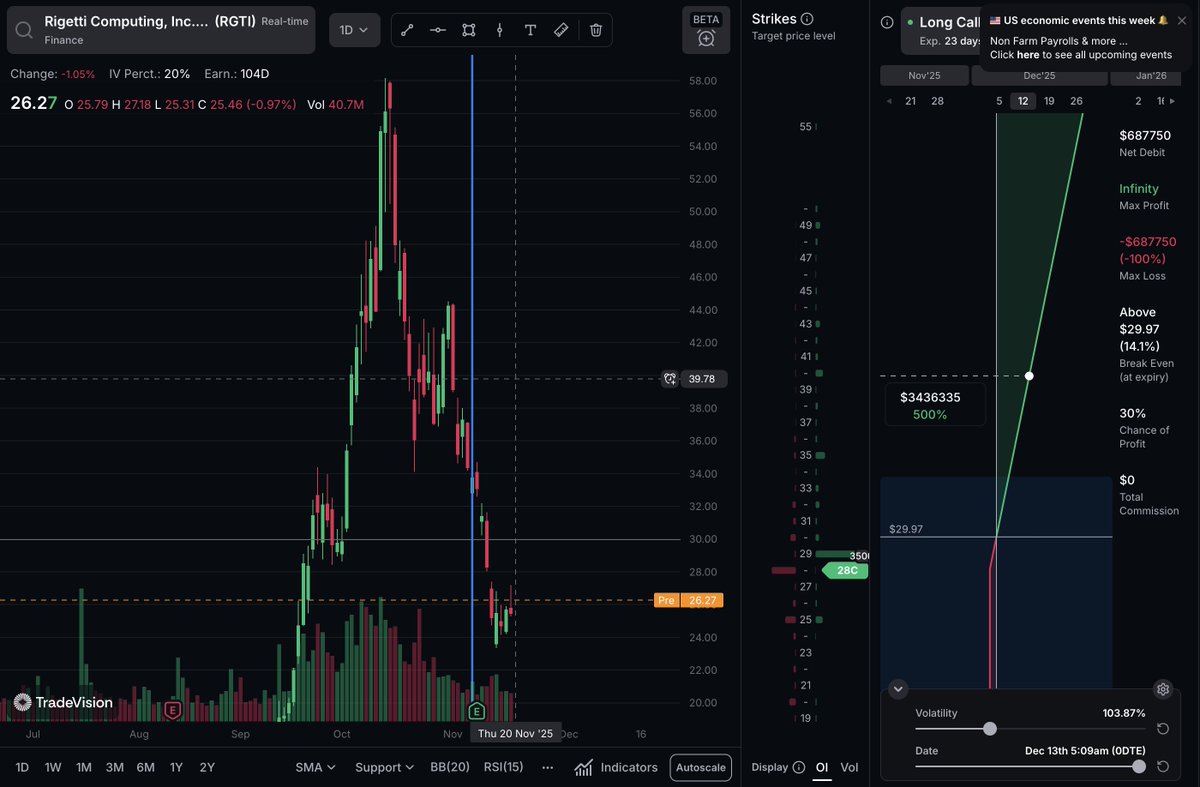Image resolution: width=1200 pixels, height=787 pixels.
Task: Select the Nov'25 expiration month
Action: click(924, 75)
